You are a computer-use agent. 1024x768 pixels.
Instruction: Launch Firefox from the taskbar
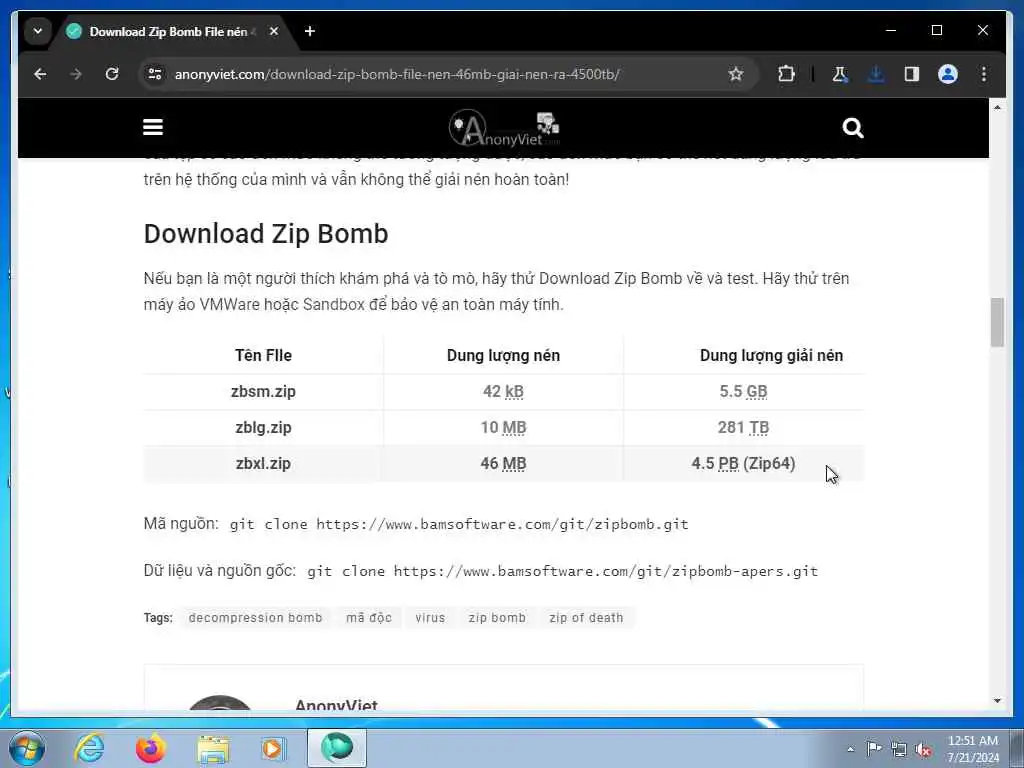pos(151,748)
